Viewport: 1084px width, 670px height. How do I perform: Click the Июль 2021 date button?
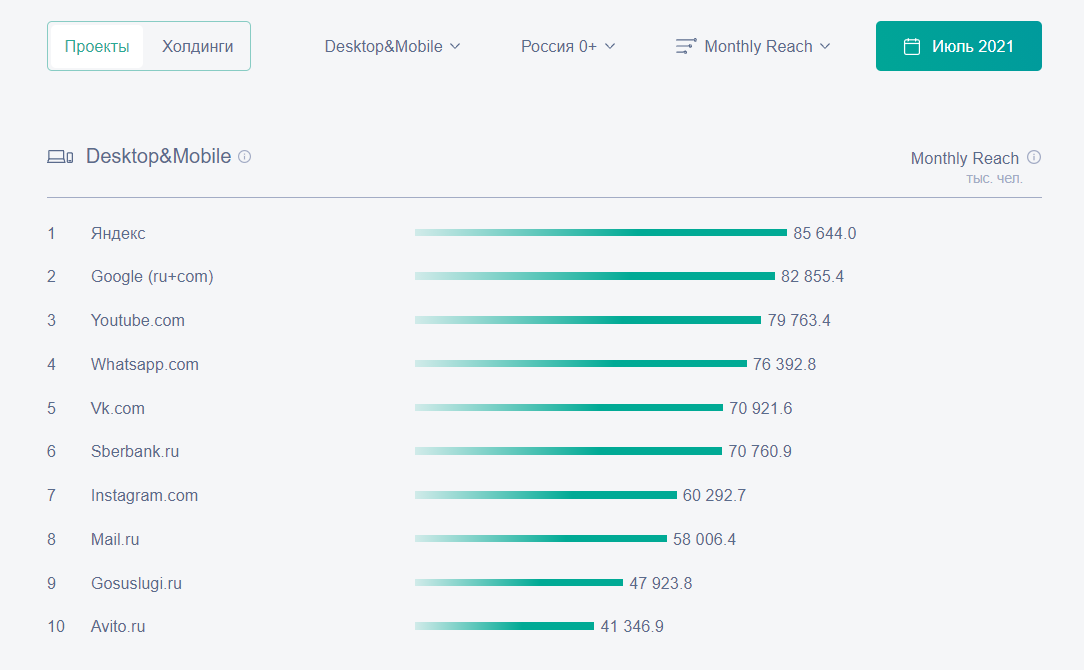[959, 46]
